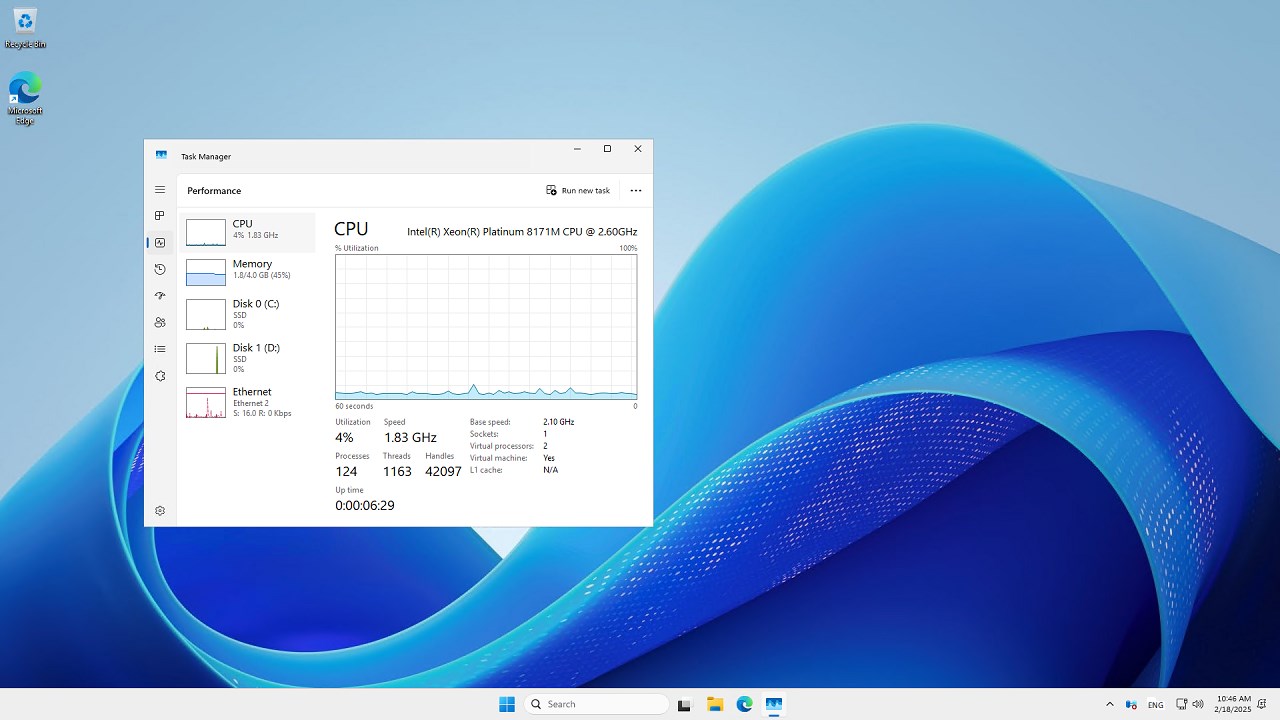Screen dimensions: 1280x720
Task: Open Services page icon in sidebar
Action: pos(160,376)
